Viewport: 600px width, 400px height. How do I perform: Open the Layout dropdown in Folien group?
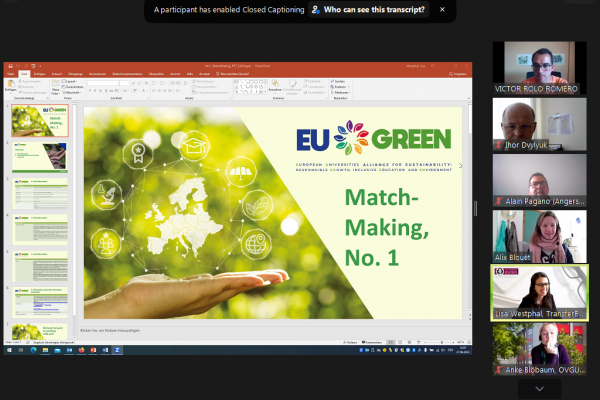click(x=70, y=81)
